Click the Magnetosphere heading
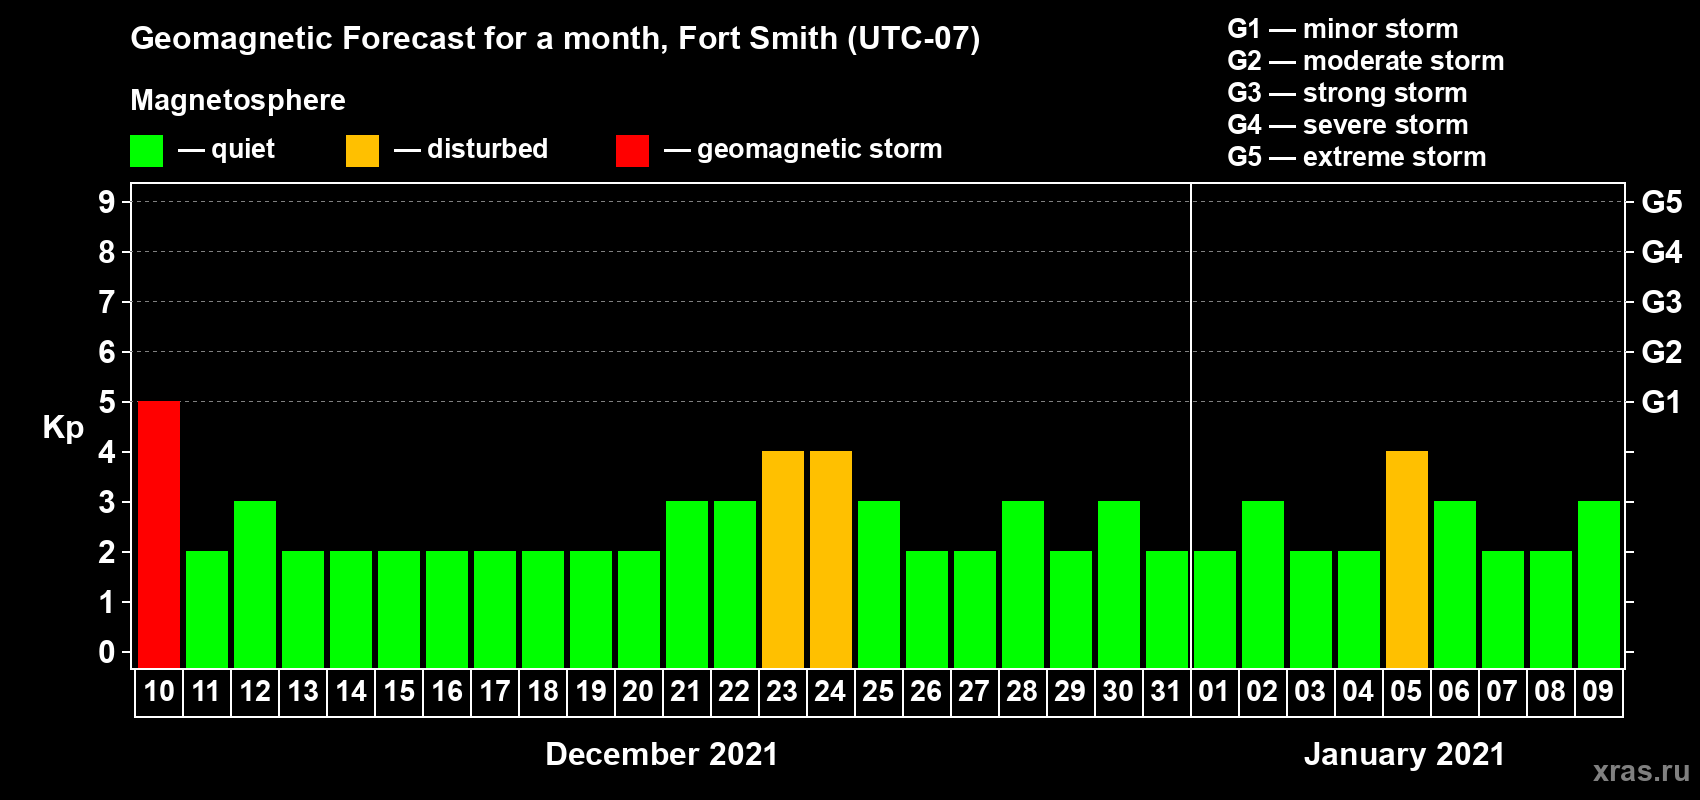This screenshot has height=800, width=1700. click(238, 100)
